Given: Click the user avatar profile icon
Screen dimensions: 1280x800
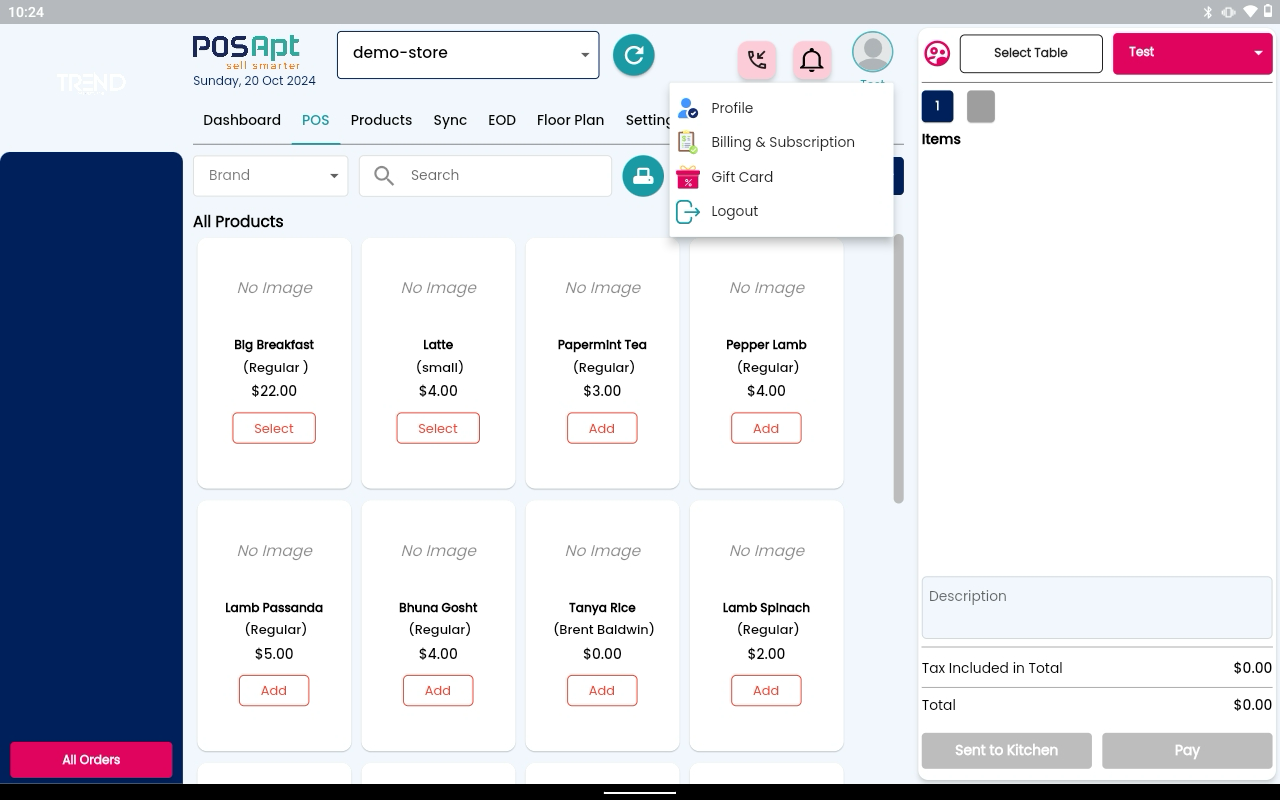Looking at the screenshot, I should pos(872,52).
